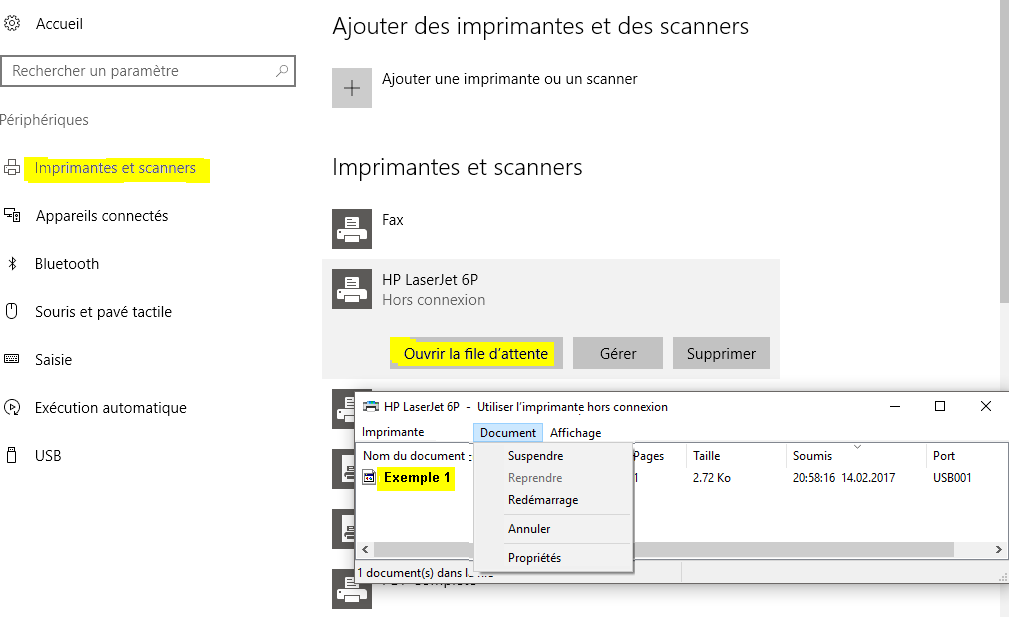This screenshot has width=1009, height=617.
Task: Click the Bluetooth icon in sidebar
Action: click(13, 264)
